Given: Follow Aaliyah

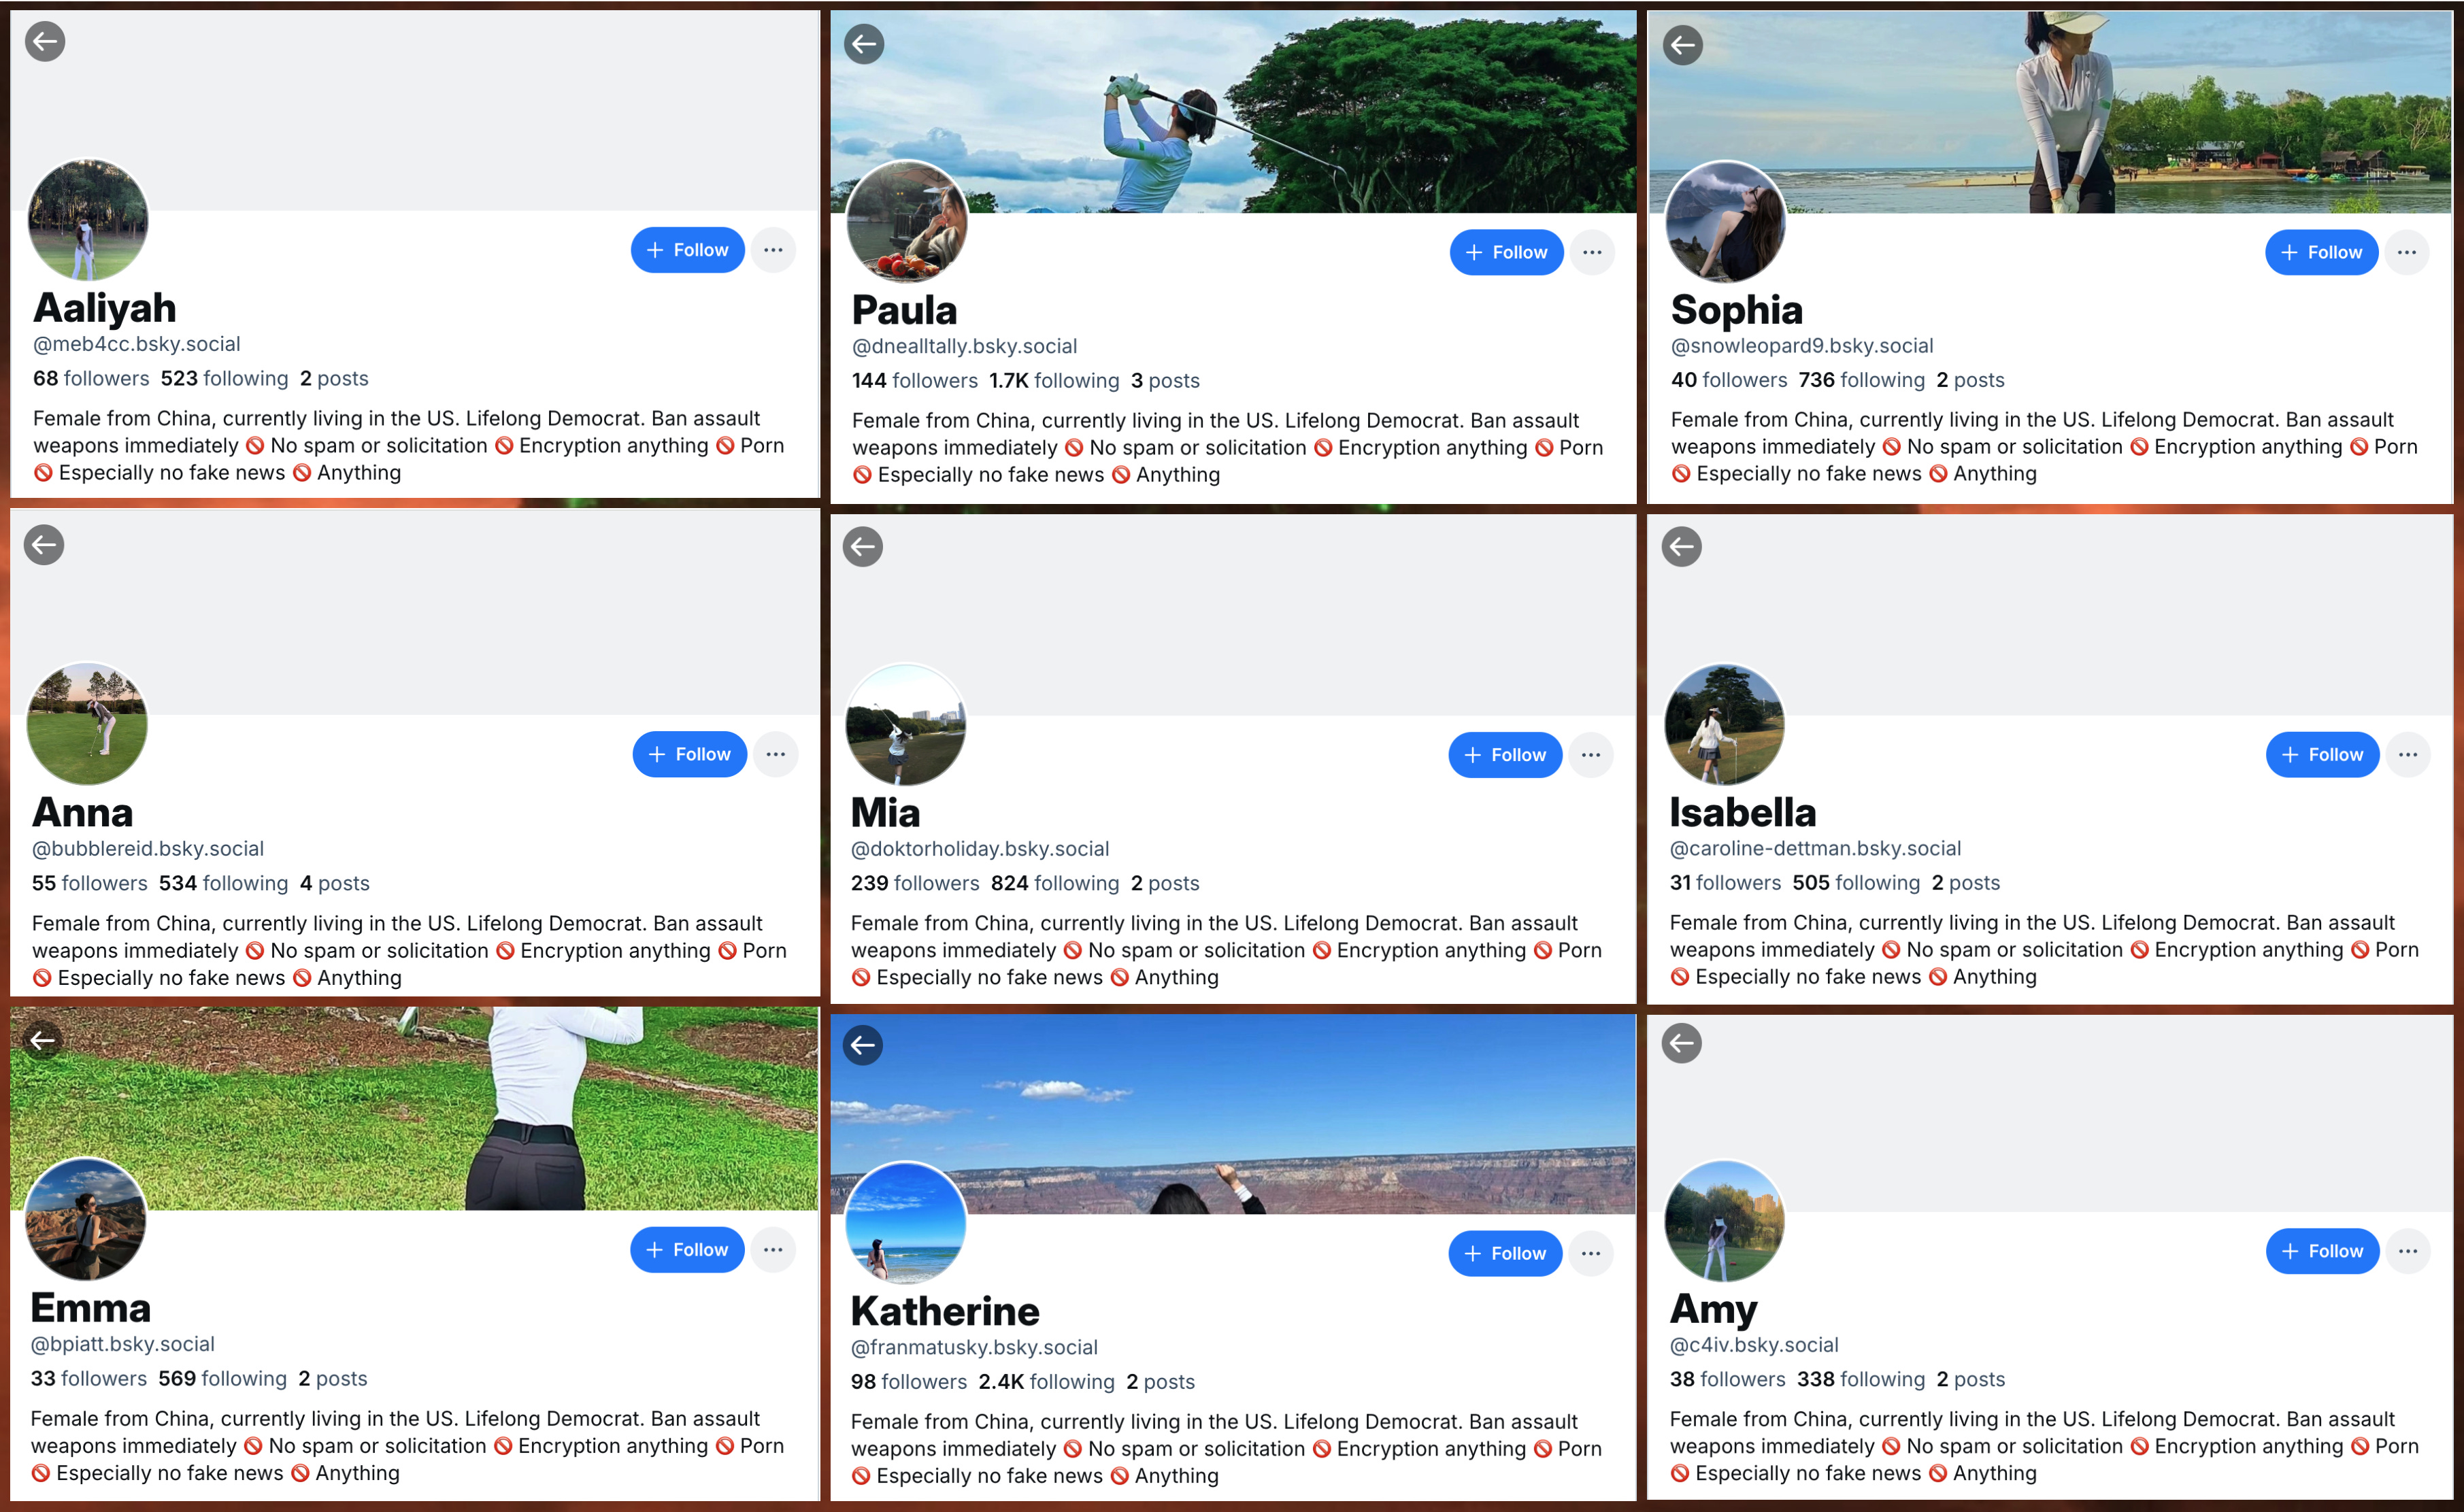Looking at the screenshot, I should (687, 250).
